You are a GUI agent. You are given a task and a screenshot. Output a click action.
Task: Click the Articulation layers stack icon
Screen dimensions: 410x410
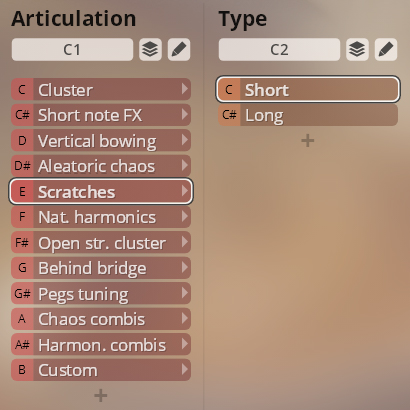(150, 50)
